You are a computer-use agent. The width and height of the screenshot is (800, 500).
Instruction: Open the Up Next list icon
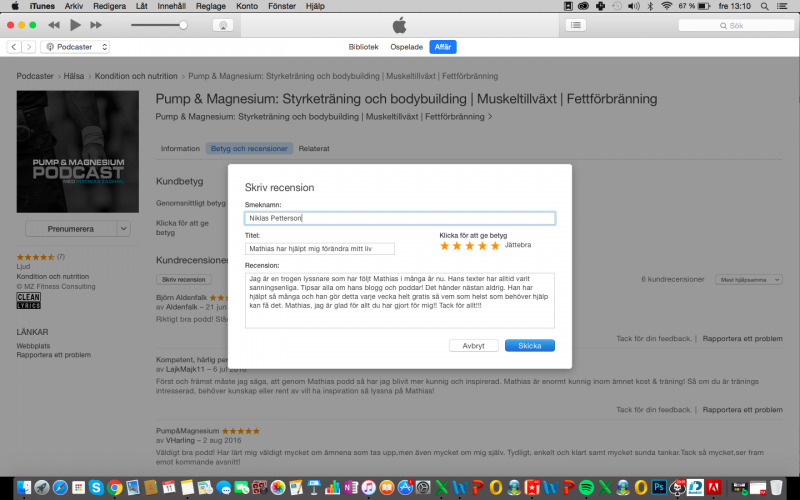tap(576, 25)
